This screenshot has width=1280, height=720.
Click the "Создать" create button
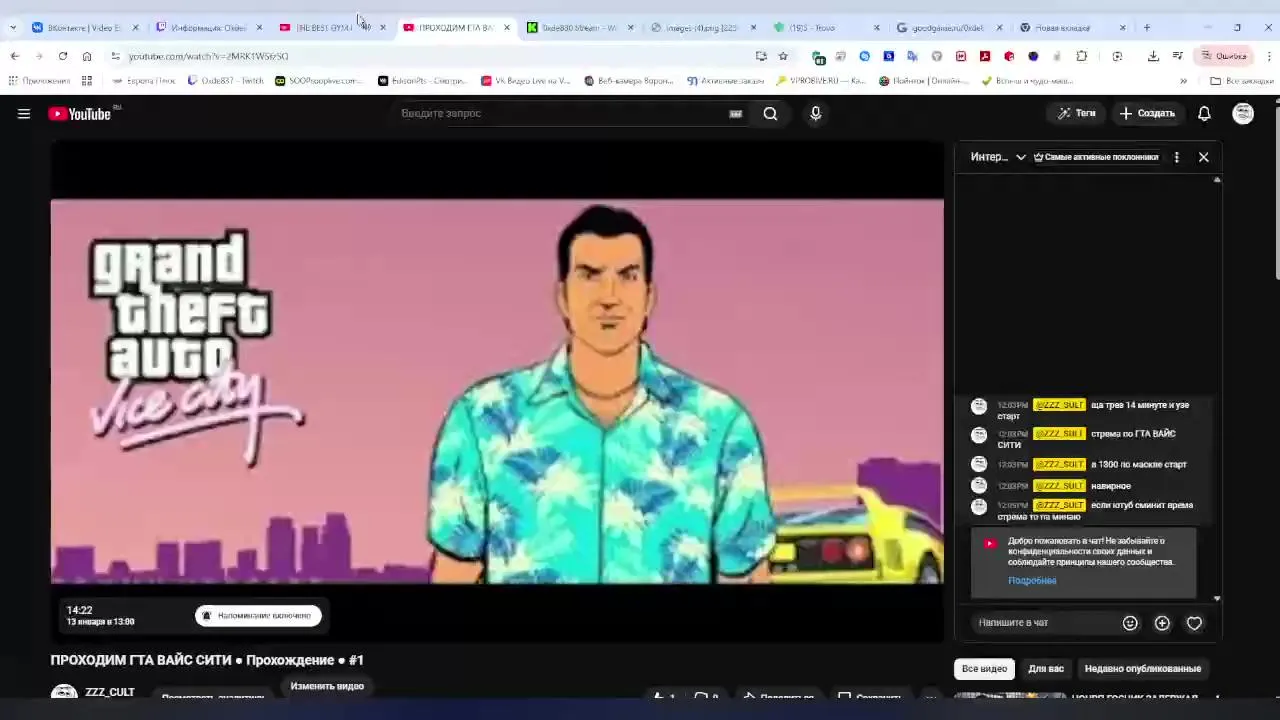[1147, 114]
